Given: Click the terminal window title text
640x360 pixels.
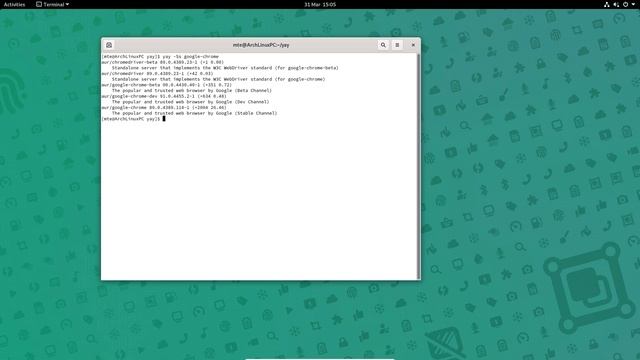Looking at the screenshot, I should pos(261,45).
